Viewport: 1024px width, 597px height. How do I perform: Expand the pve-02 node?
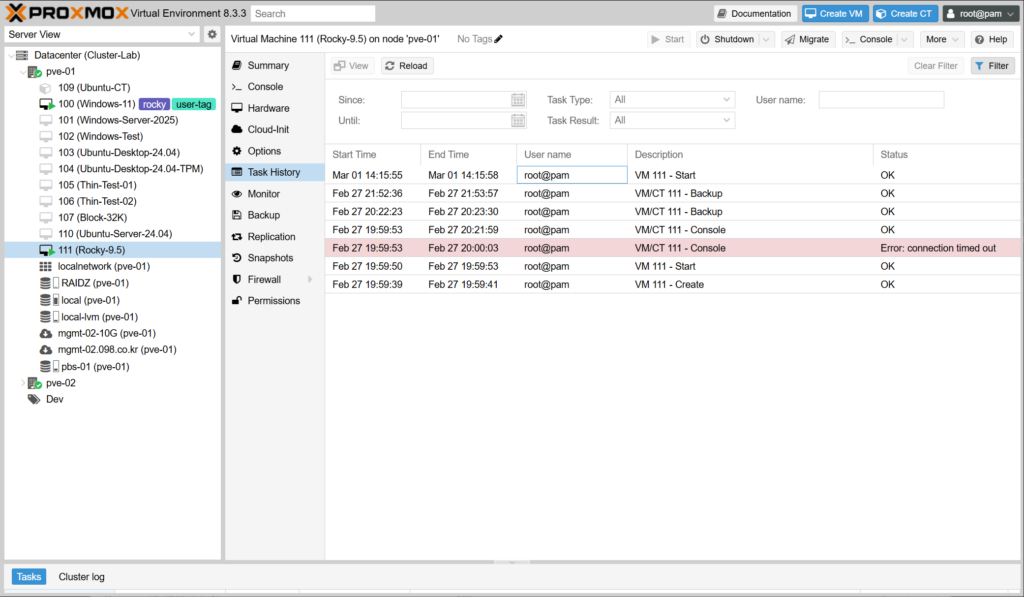[24, 383]
